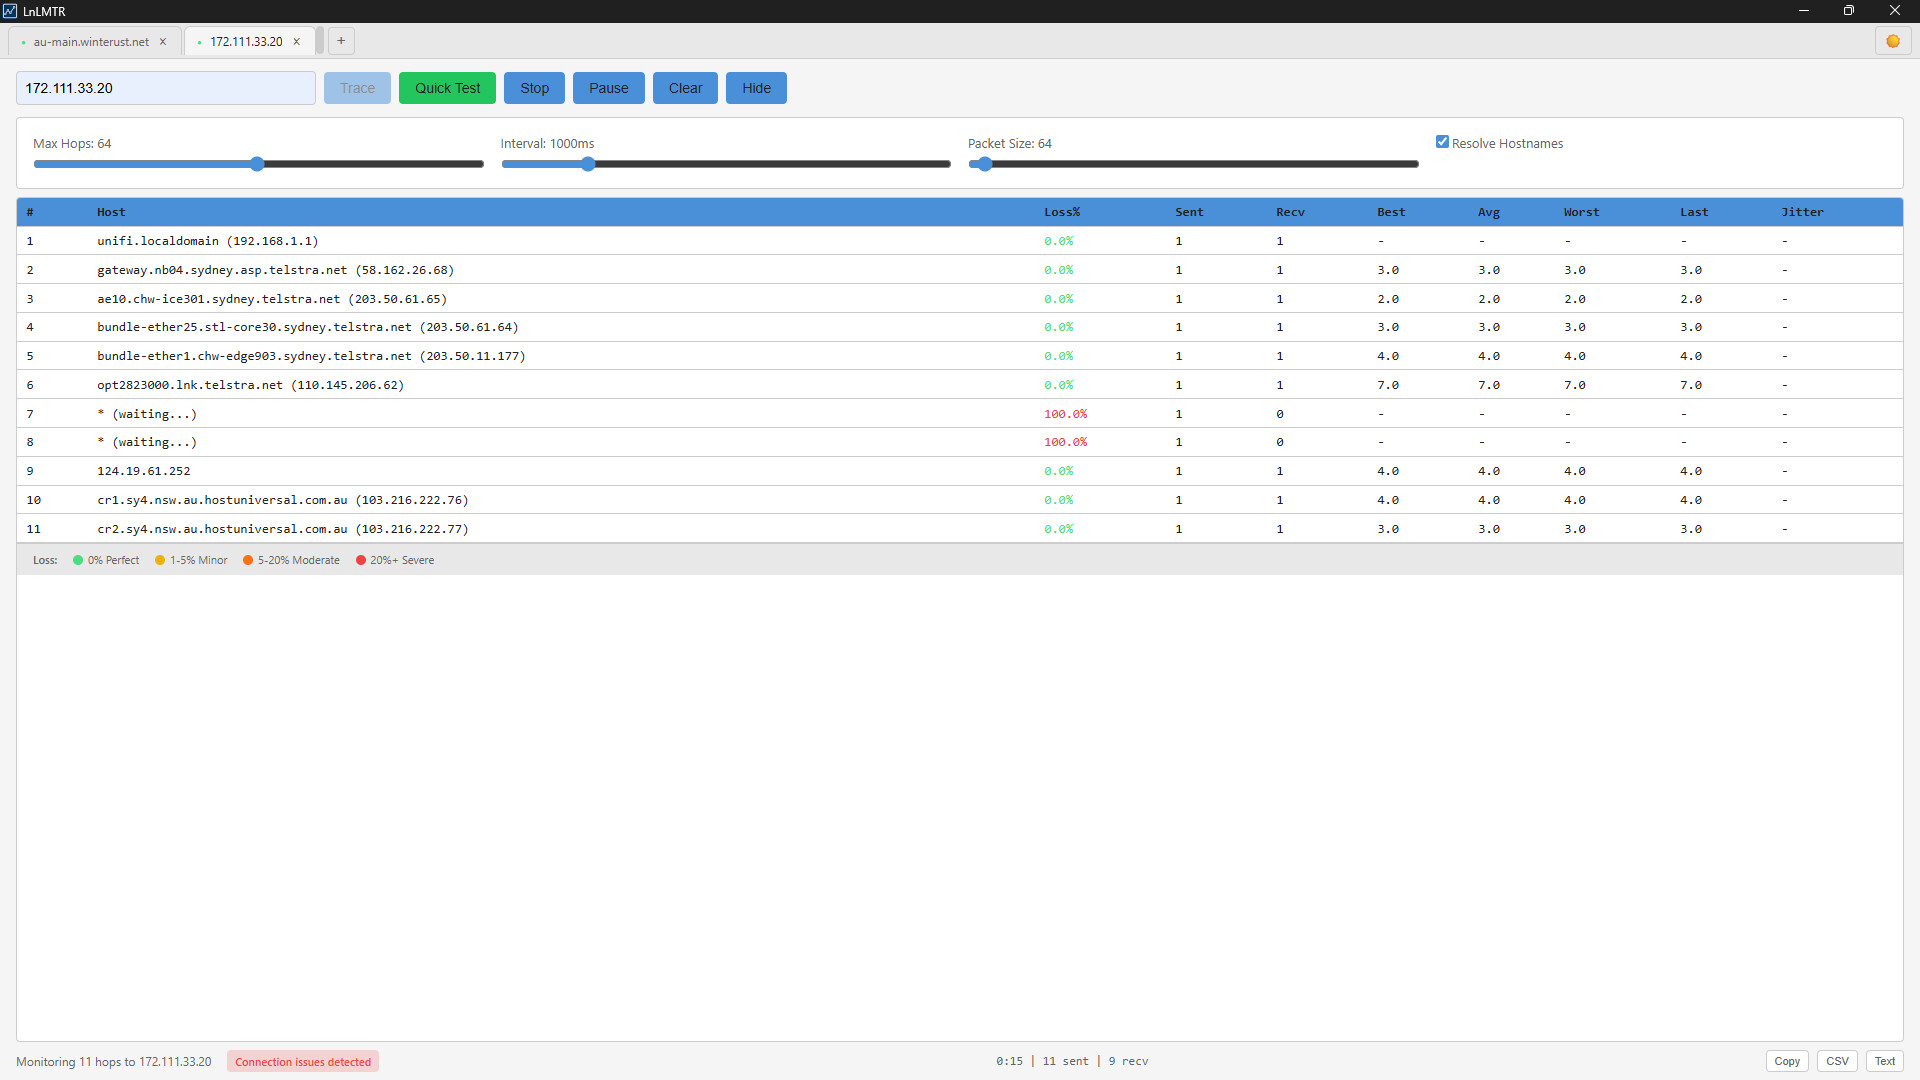Click the orange 5-20% Moderate legend dot
Image resolution: width=1920 pixels, height=1080 pixels.
249,560
